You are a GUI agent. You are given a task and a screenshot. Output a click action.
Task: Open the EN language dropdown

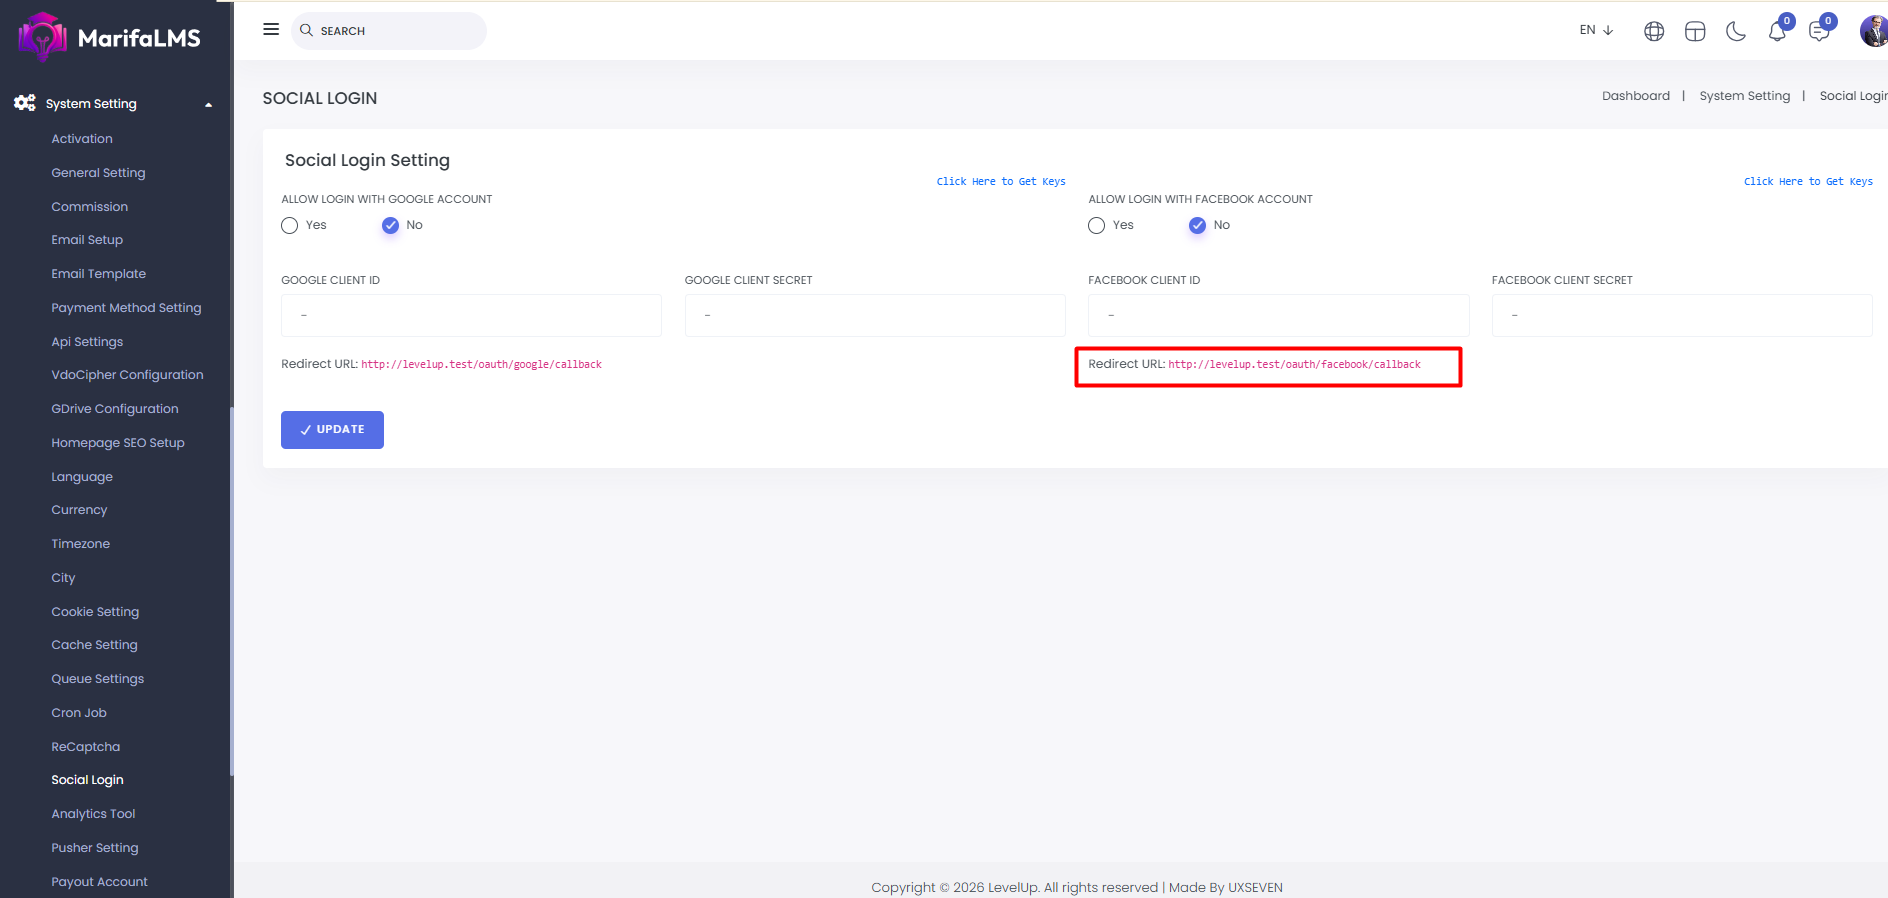click(x=1596, y=30)
